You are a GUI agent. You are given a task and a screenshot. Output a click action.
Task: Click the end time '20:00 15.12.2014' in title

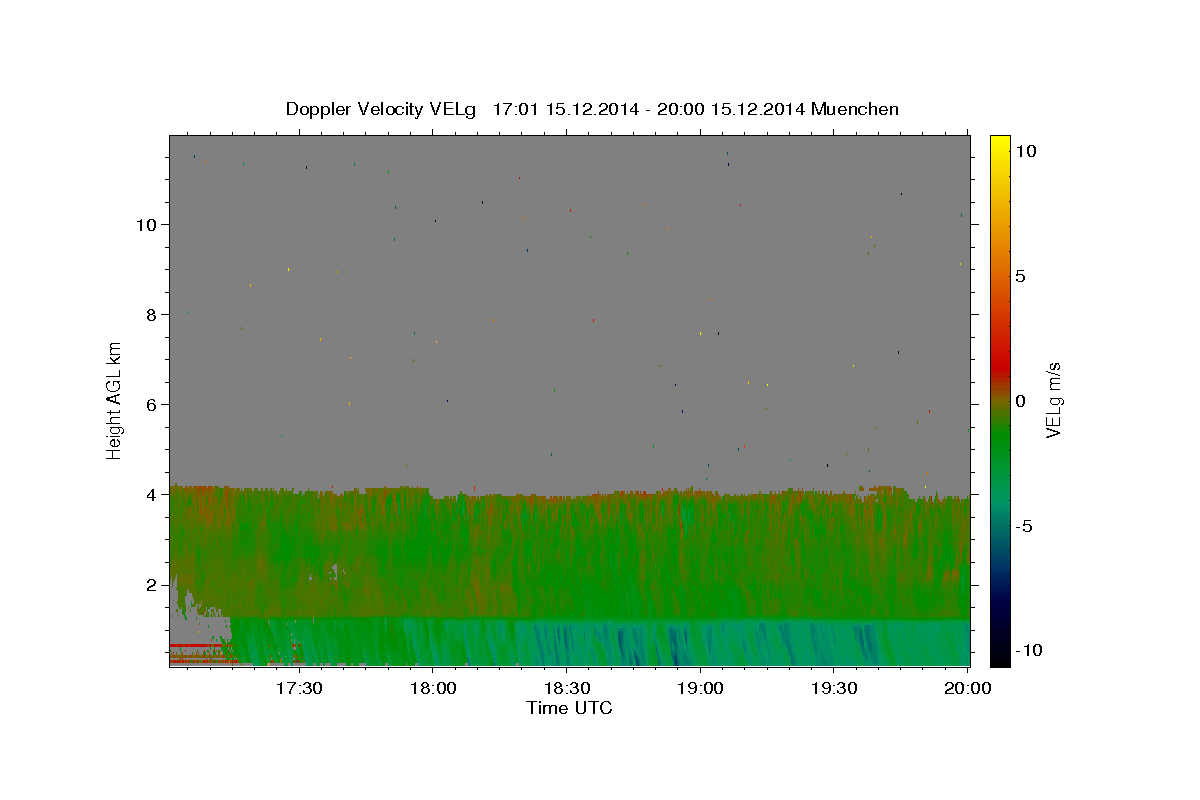(731, 109)
